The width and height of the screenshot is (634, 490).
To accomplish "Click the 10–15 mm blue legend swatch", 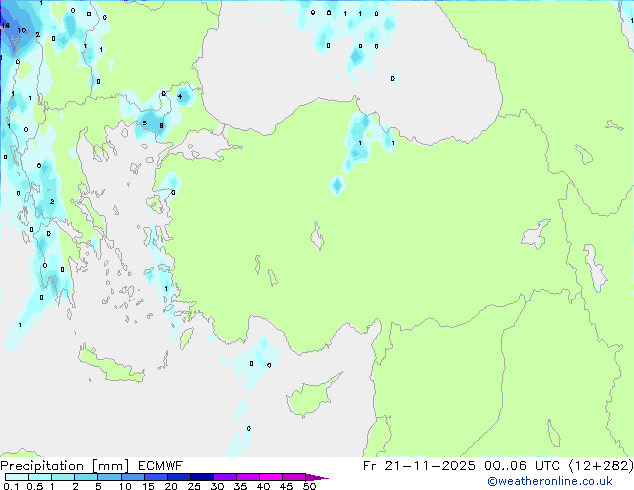I will 133,477.
